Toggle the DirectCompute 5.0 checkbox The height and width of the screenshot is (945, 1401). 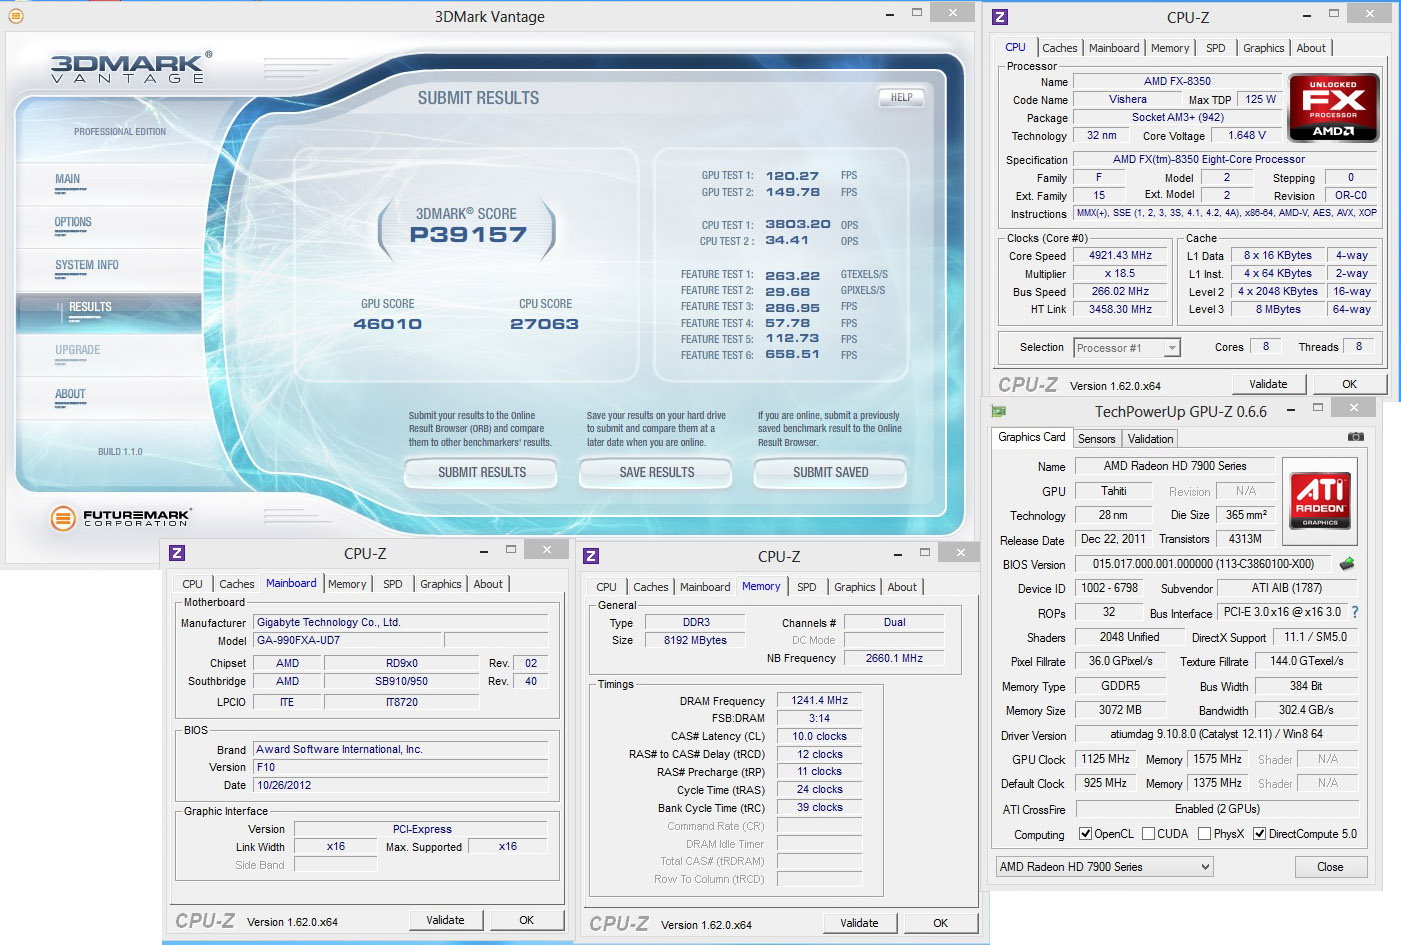coord(1260,834)
